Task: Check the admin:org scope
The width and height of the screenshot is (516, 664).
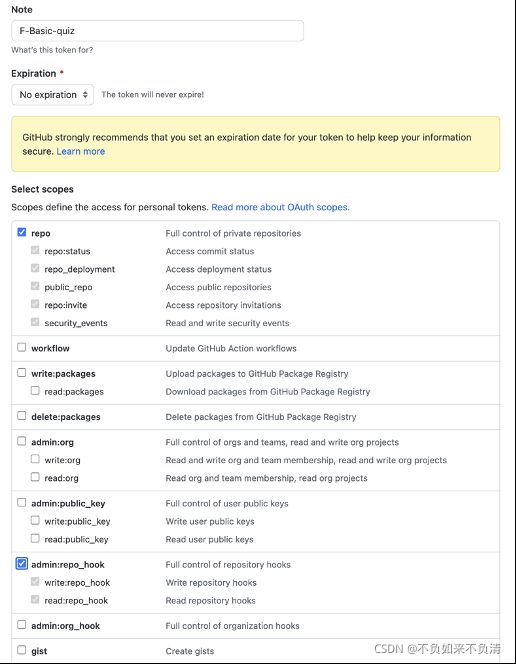Action: 22,441
